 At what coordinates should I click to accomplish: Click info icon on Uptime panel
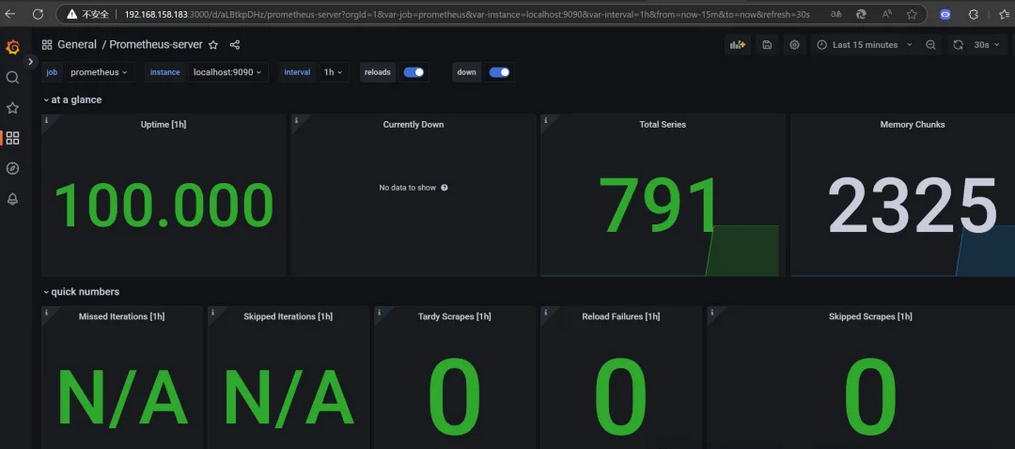click(x=46, y=120)
